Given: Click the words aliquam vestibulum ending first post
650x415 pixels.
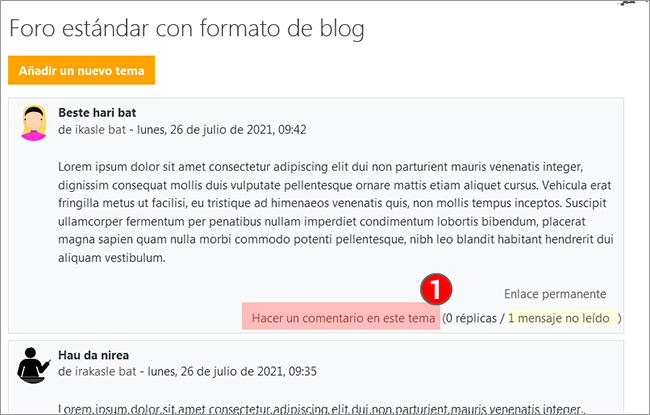Looking at the screenshot, I should (111, 257).
